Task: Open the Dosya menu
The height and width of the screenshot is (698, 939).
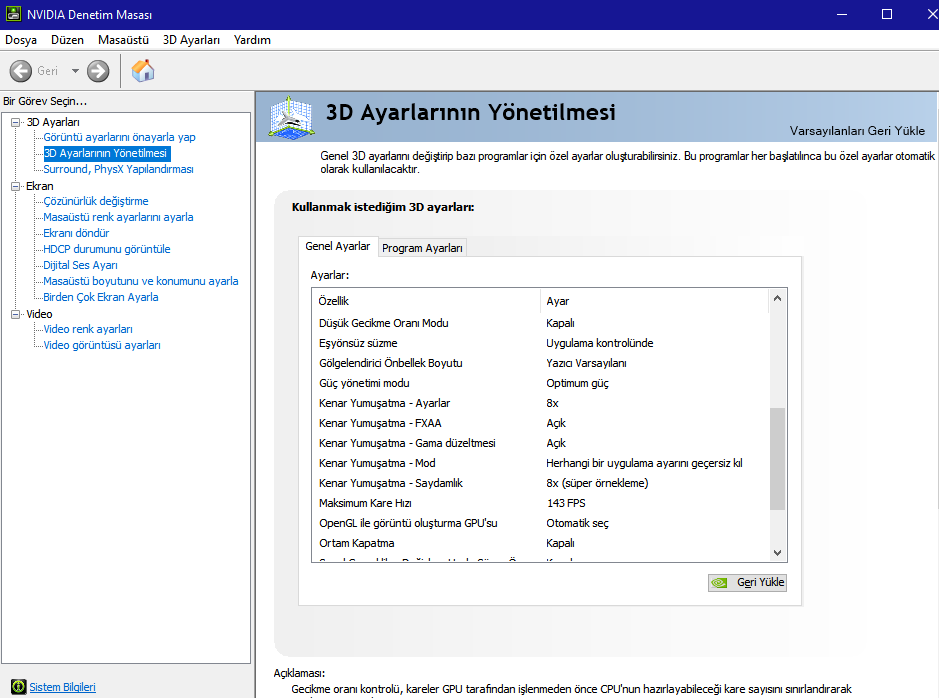Action: click(x=21, y=40)
